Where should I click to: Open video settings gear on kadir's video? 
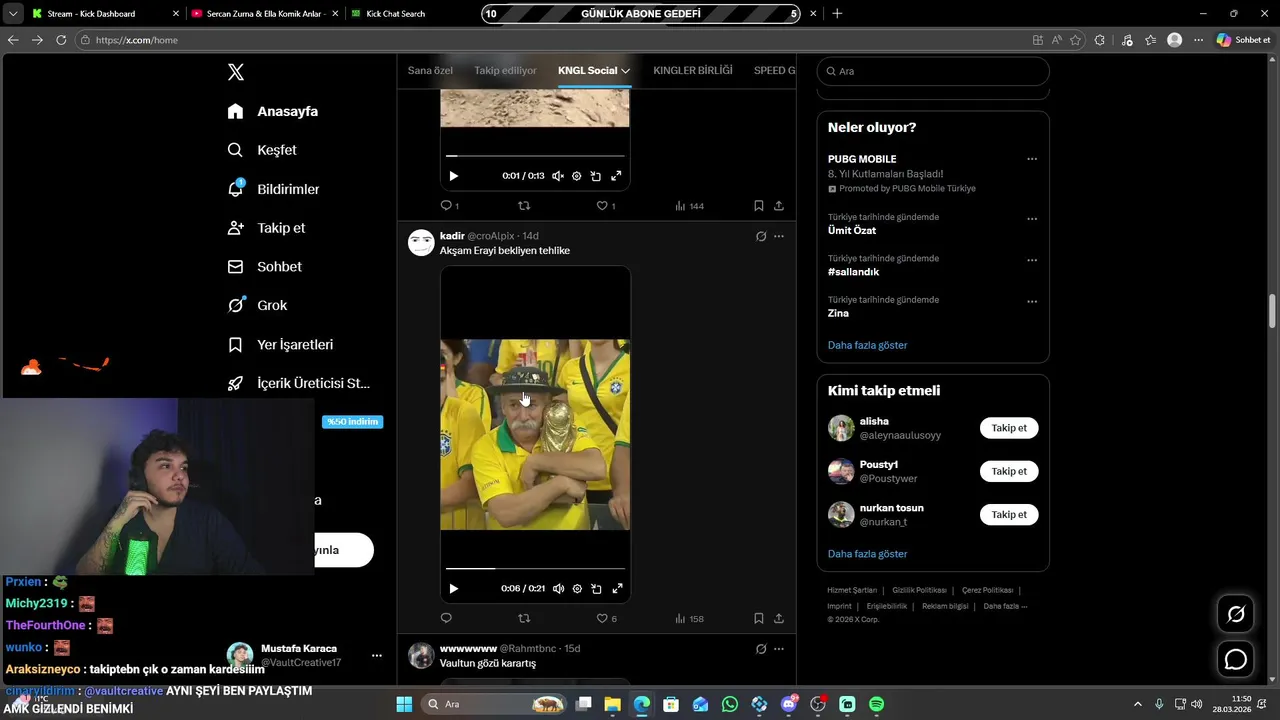click(x=577, y=589)
